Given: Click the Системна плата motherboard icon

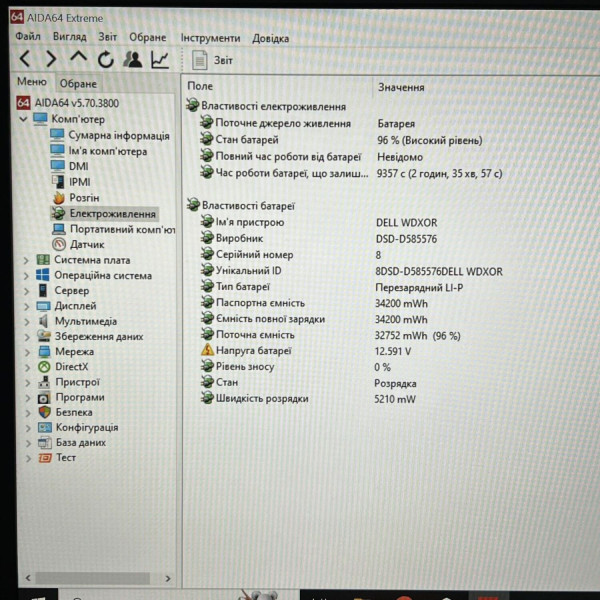Looking at the screenshot, I should tap(43, 260).
